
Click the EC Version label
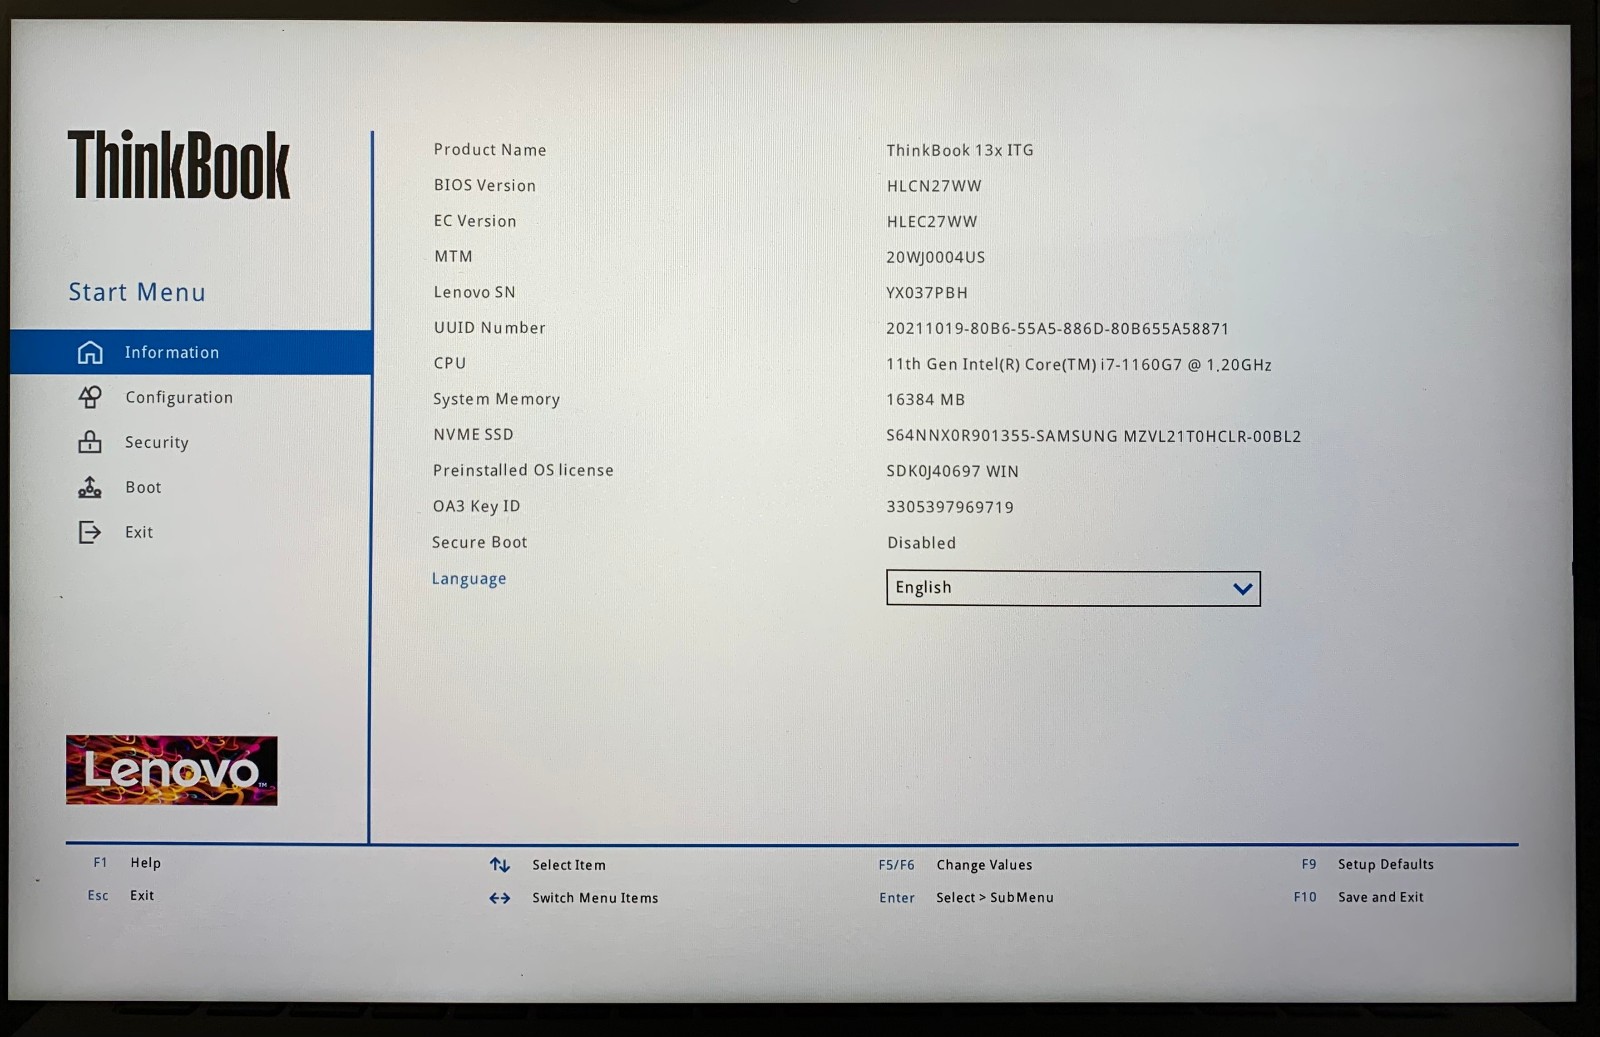(x=475, y=221)
